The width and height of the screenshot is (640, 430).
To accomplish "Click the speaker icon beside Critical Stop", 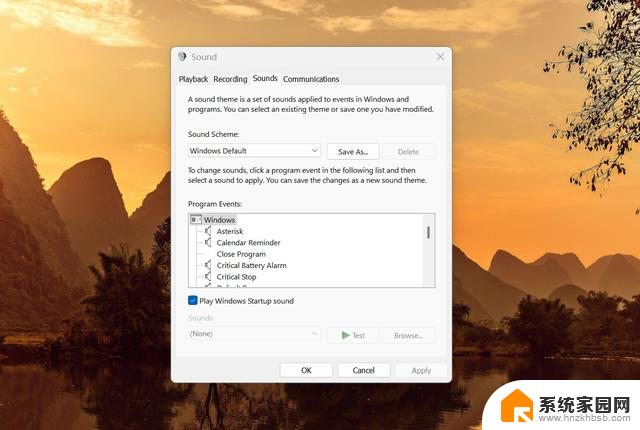I will (x=208, y=277).
